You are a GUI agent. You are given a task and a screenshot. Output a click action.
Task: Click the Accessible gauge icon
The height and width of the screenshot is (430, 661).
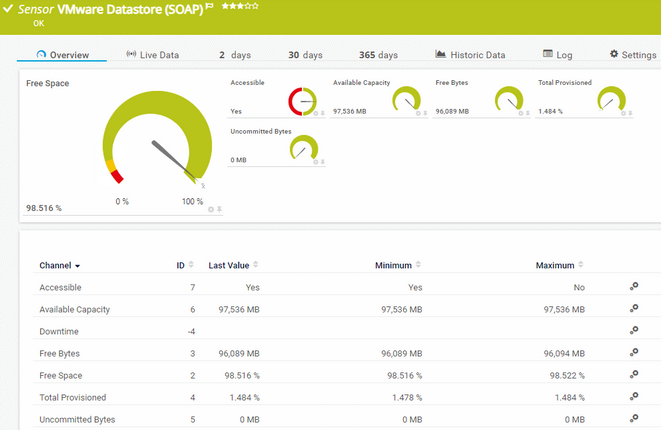[301, 100]
